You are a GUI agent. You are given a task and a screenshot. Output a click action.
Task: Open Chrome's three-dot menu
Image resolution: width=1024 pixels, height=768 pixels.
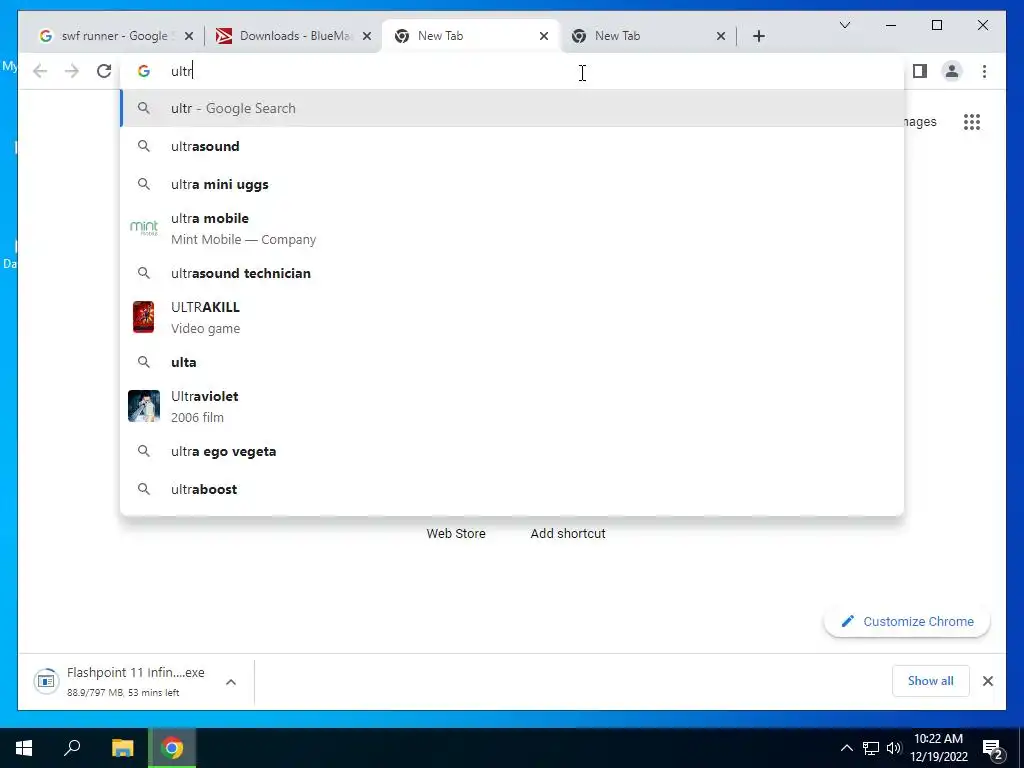tap(984, 71)
